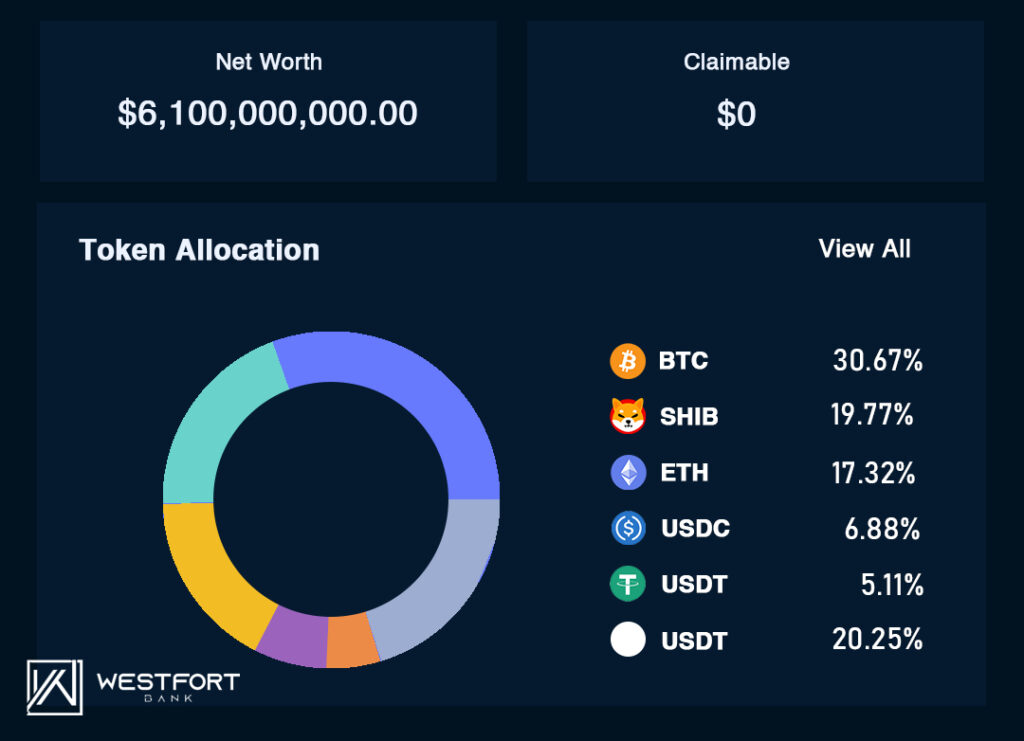Click the white circle token icon
The image size is (1024, 741).
(x=628, y=640)
